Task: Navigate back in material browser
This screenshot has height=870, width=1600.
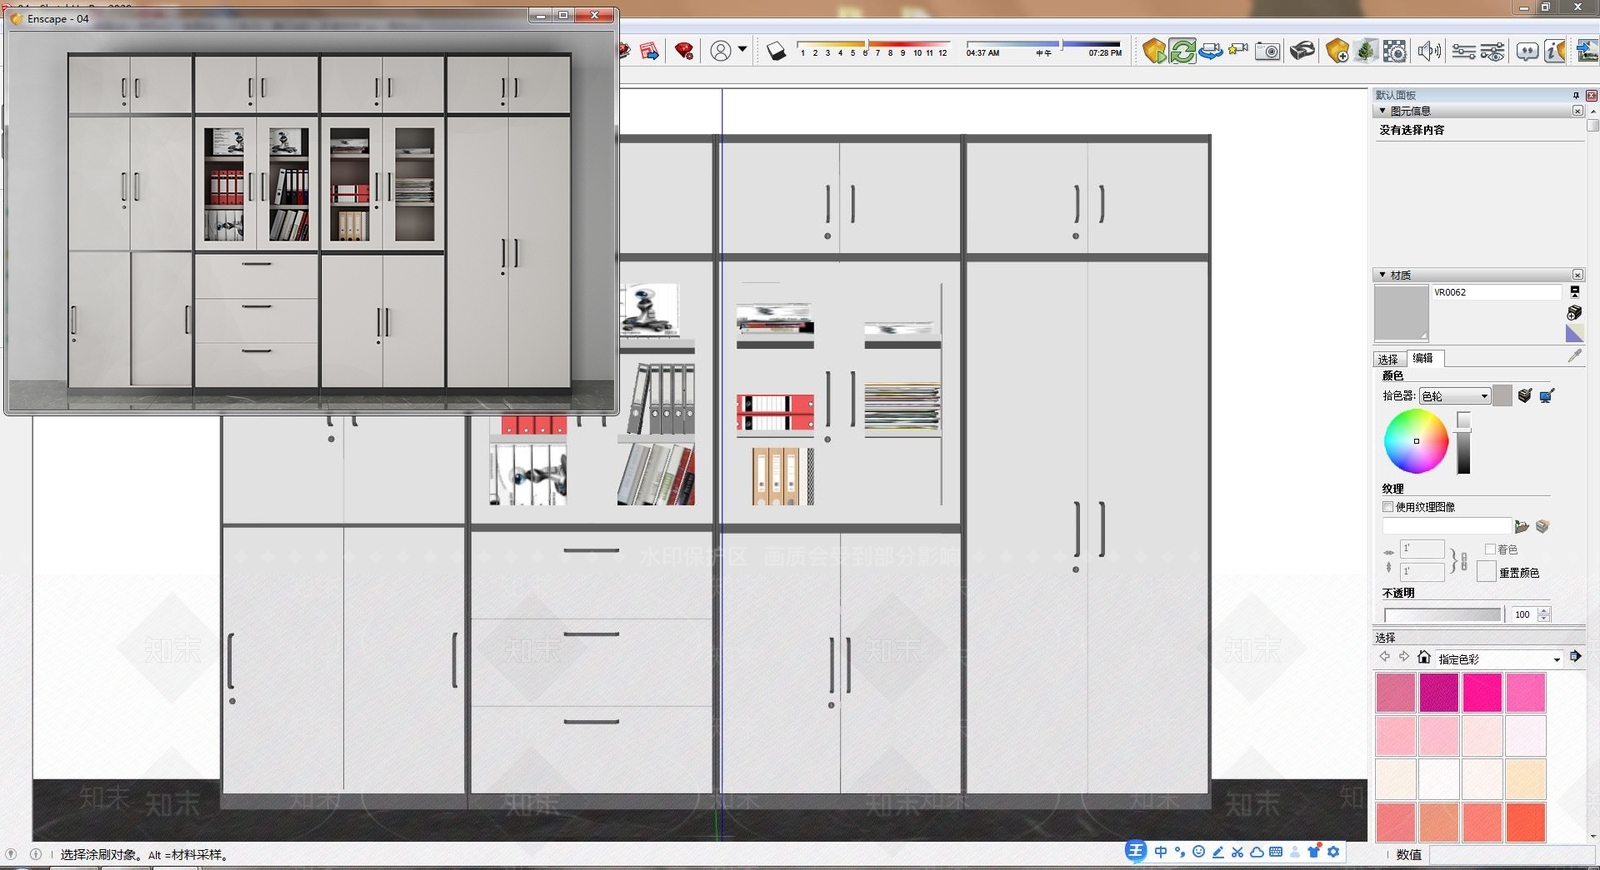Action: [x=1384, y=657]
